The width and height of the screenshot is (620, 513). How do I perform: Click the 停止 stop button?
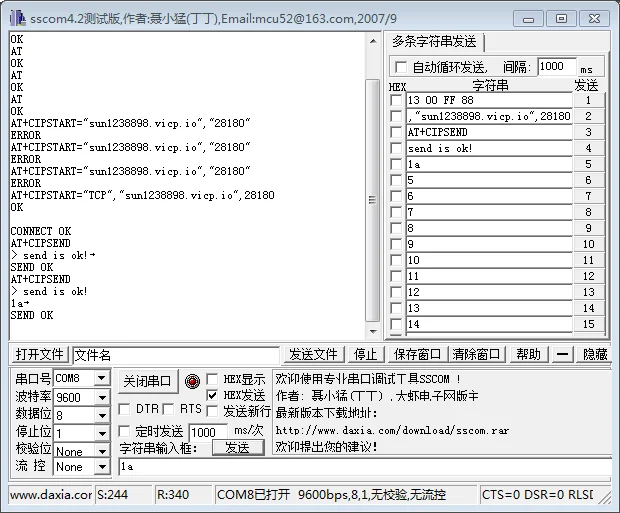[x=365, y=354]
